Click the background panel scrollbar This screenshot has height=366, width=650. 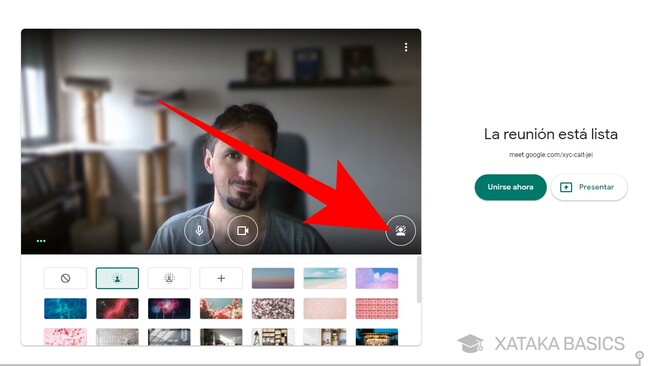419,280
